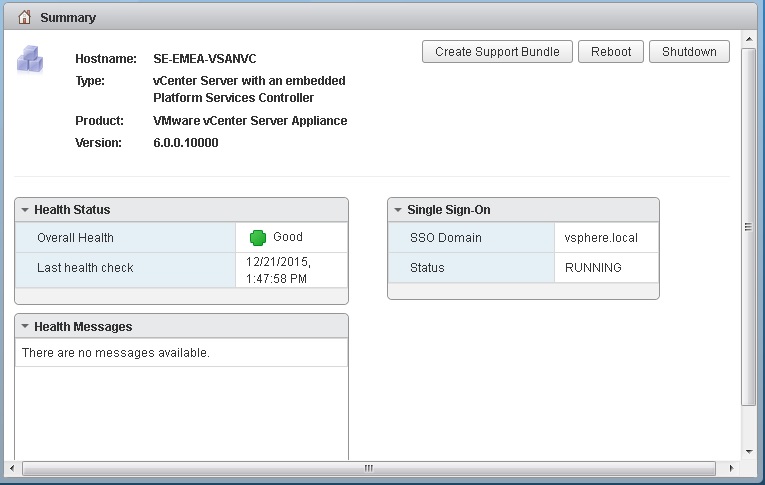
Task: Reboot the appliance
Action: coord(611,52)
